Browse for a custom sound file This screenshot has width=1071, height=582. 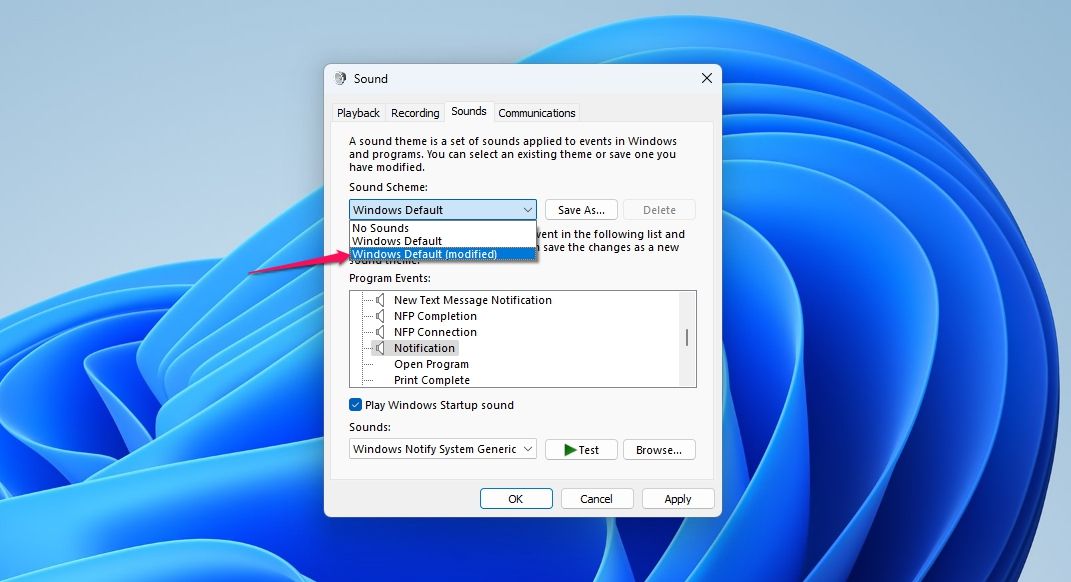coord(659,449)
